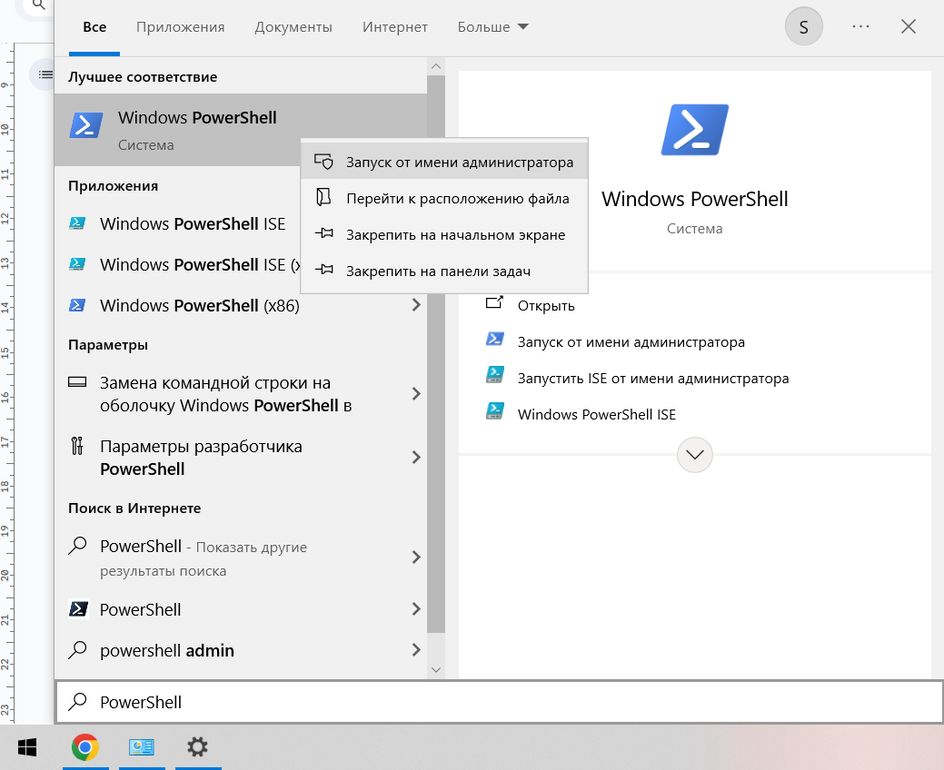The height and width of the screenshot is (770, 944).
Task: Click the 'Windows PowerShell (x86)' result text
Action: pyautogui.click(x=199, y=306)
